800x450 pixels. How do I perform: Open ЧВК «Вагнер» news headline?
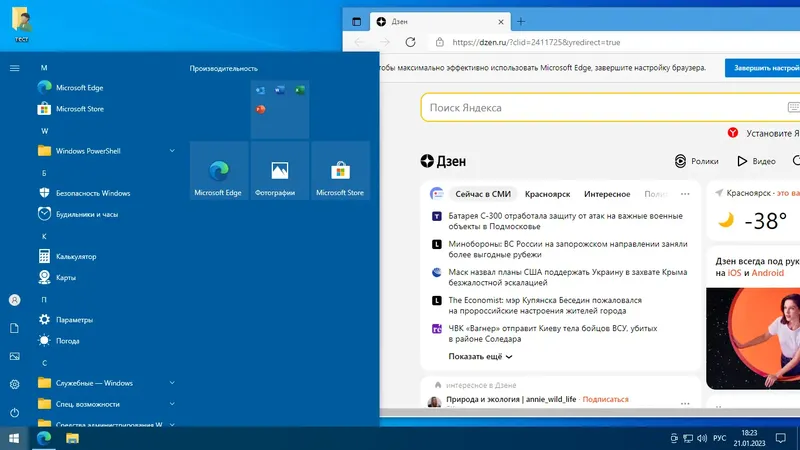[553, 333]
